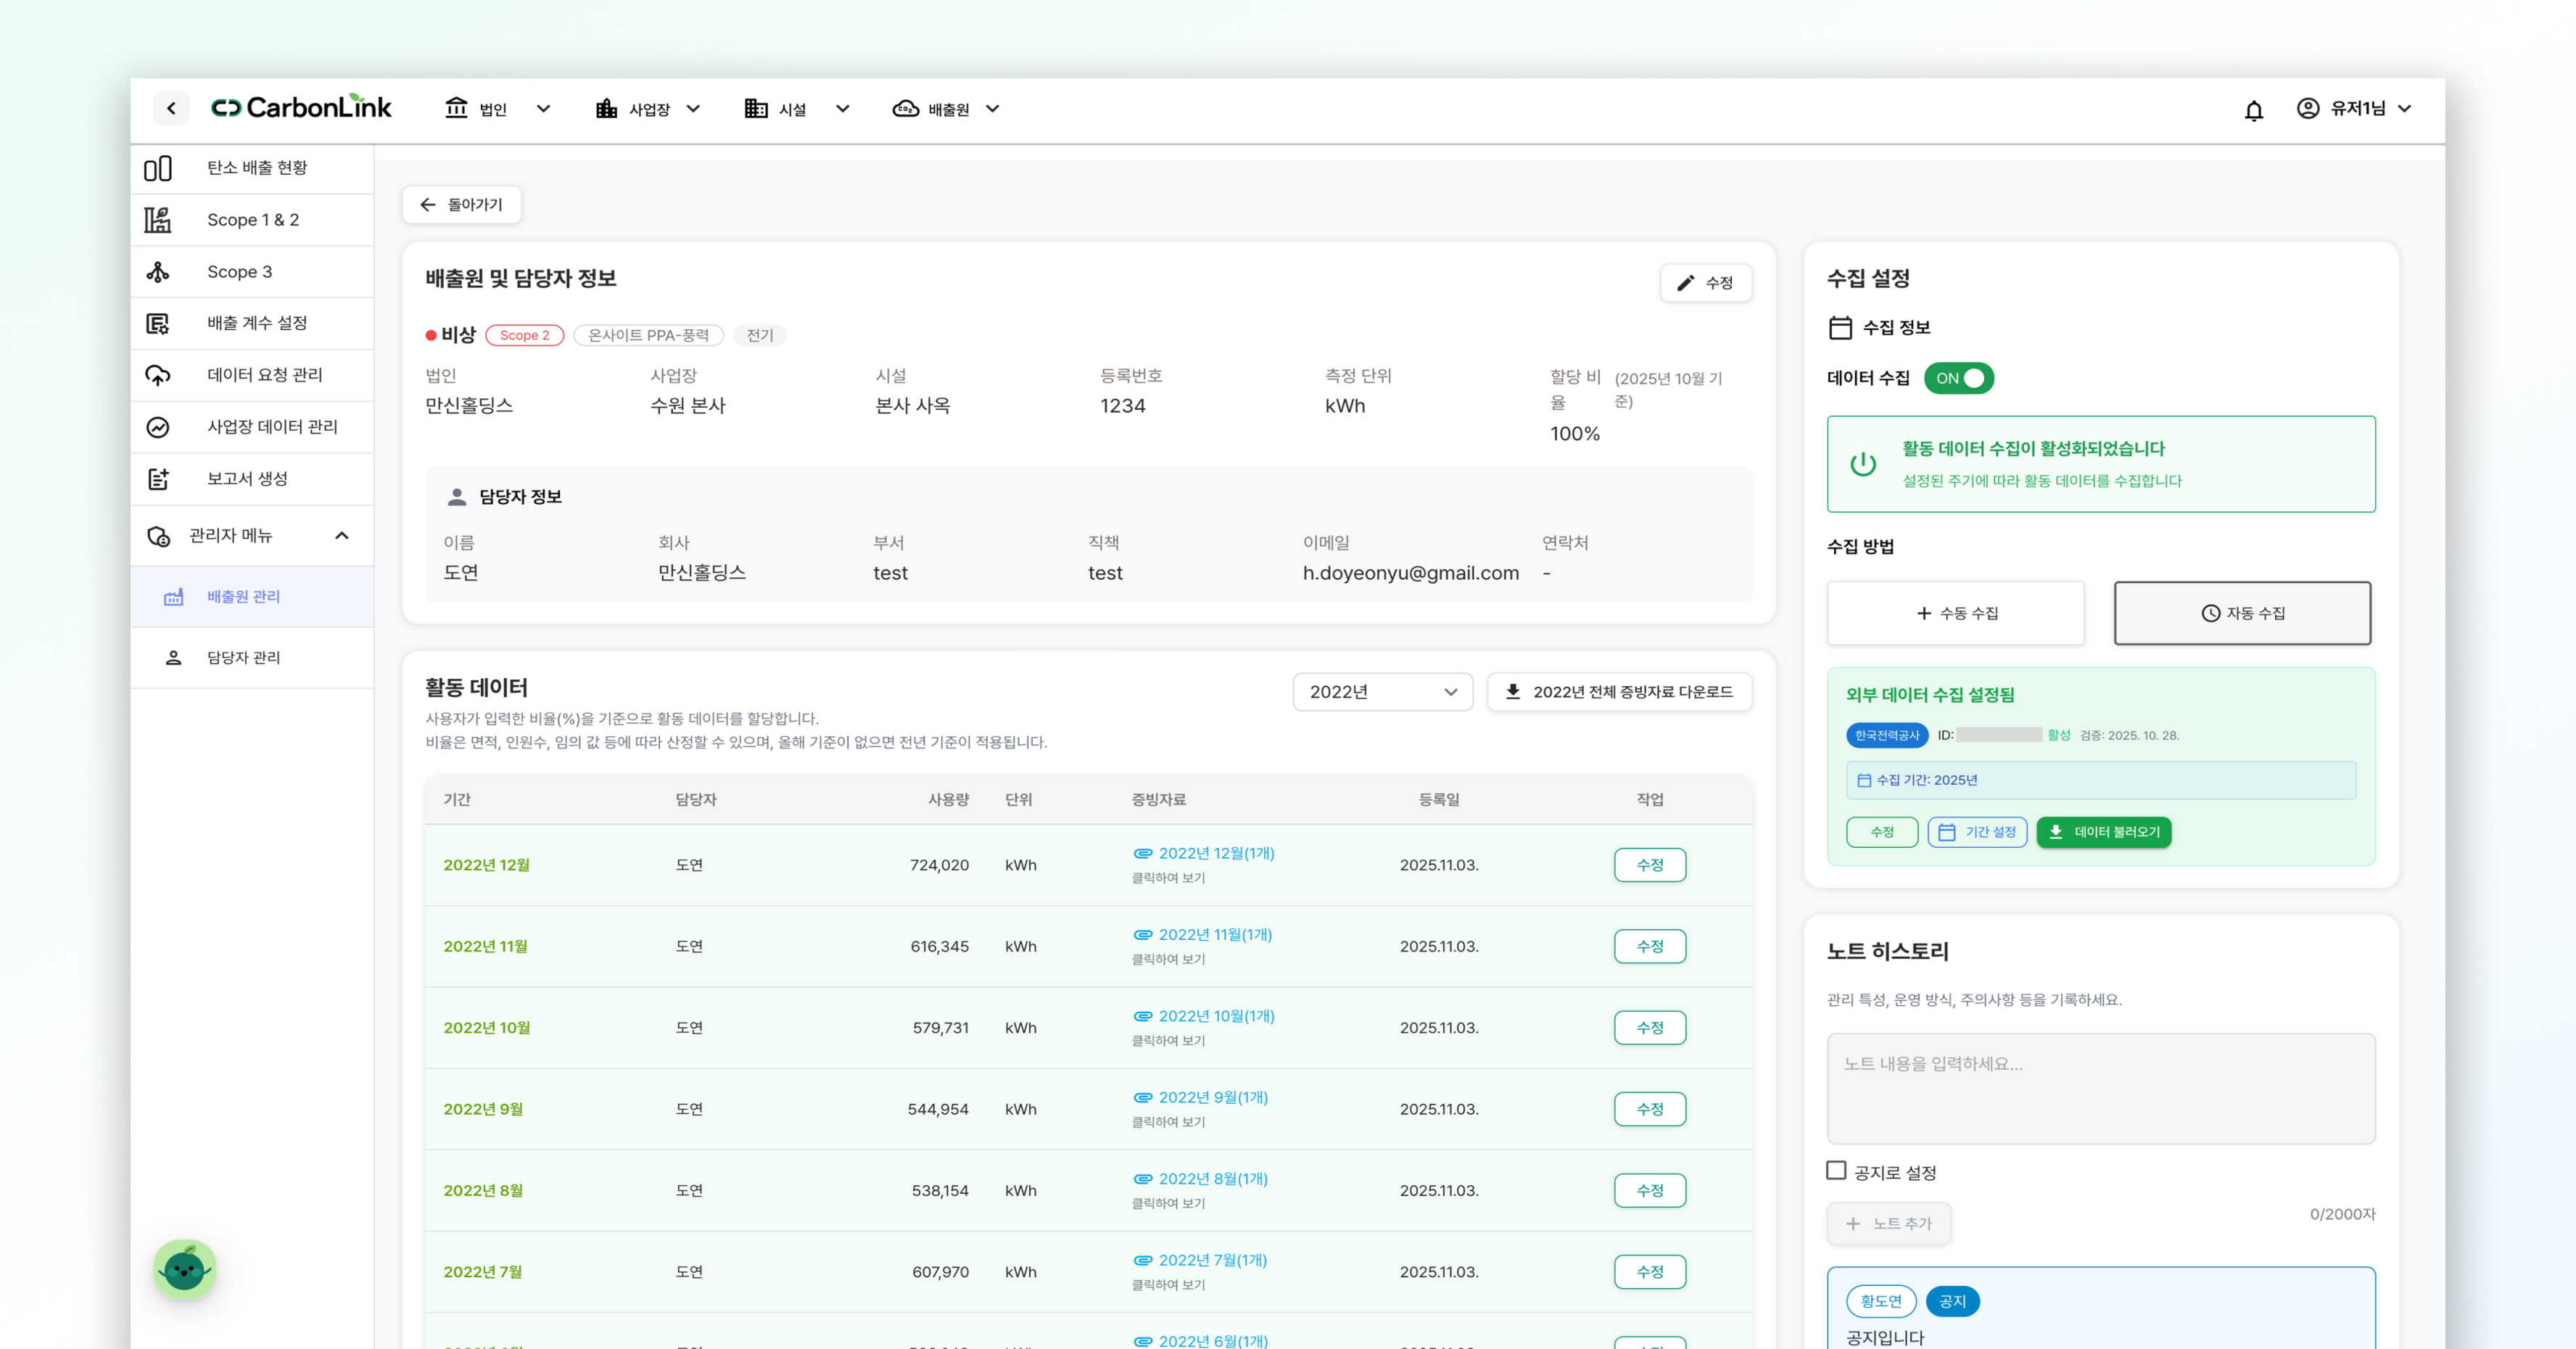The width and height of the screenshot is (2576, 1349).
Task: Click the 담당자 관리 person icon
Action: (x=173, y=658)
